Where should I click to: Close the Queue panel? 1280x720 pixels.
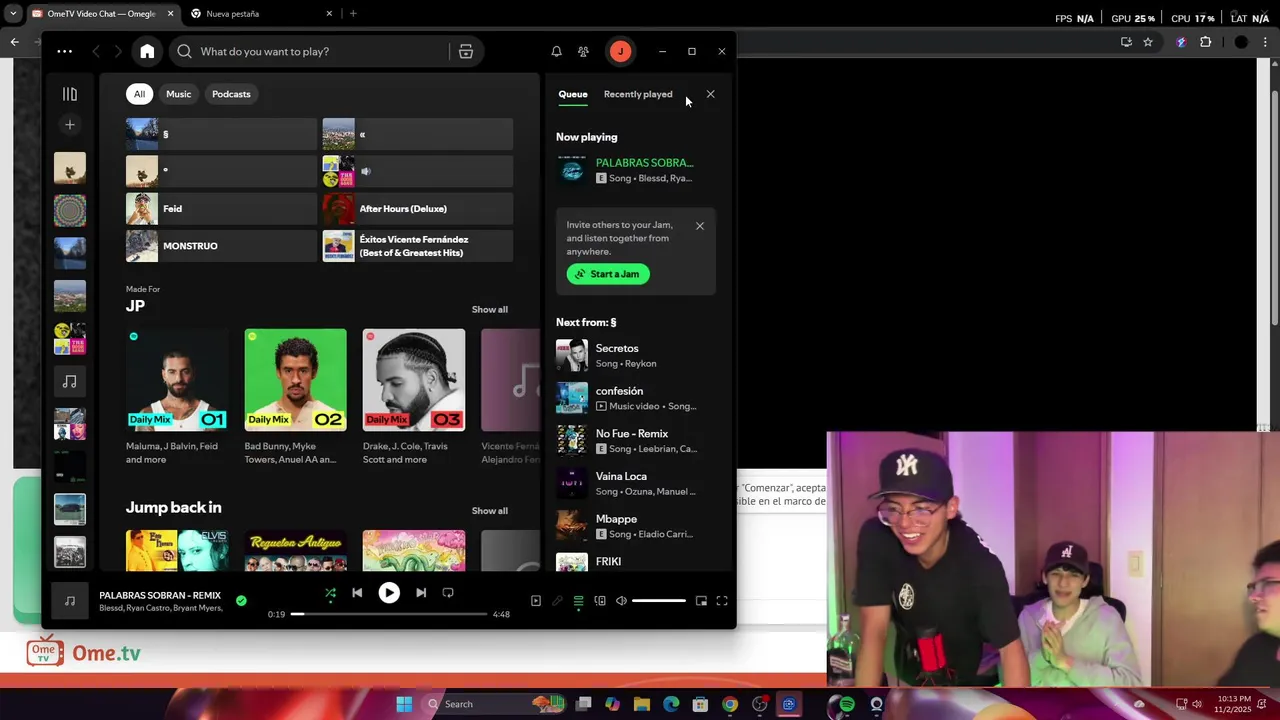pyautogui.click(x=710, y=94)
